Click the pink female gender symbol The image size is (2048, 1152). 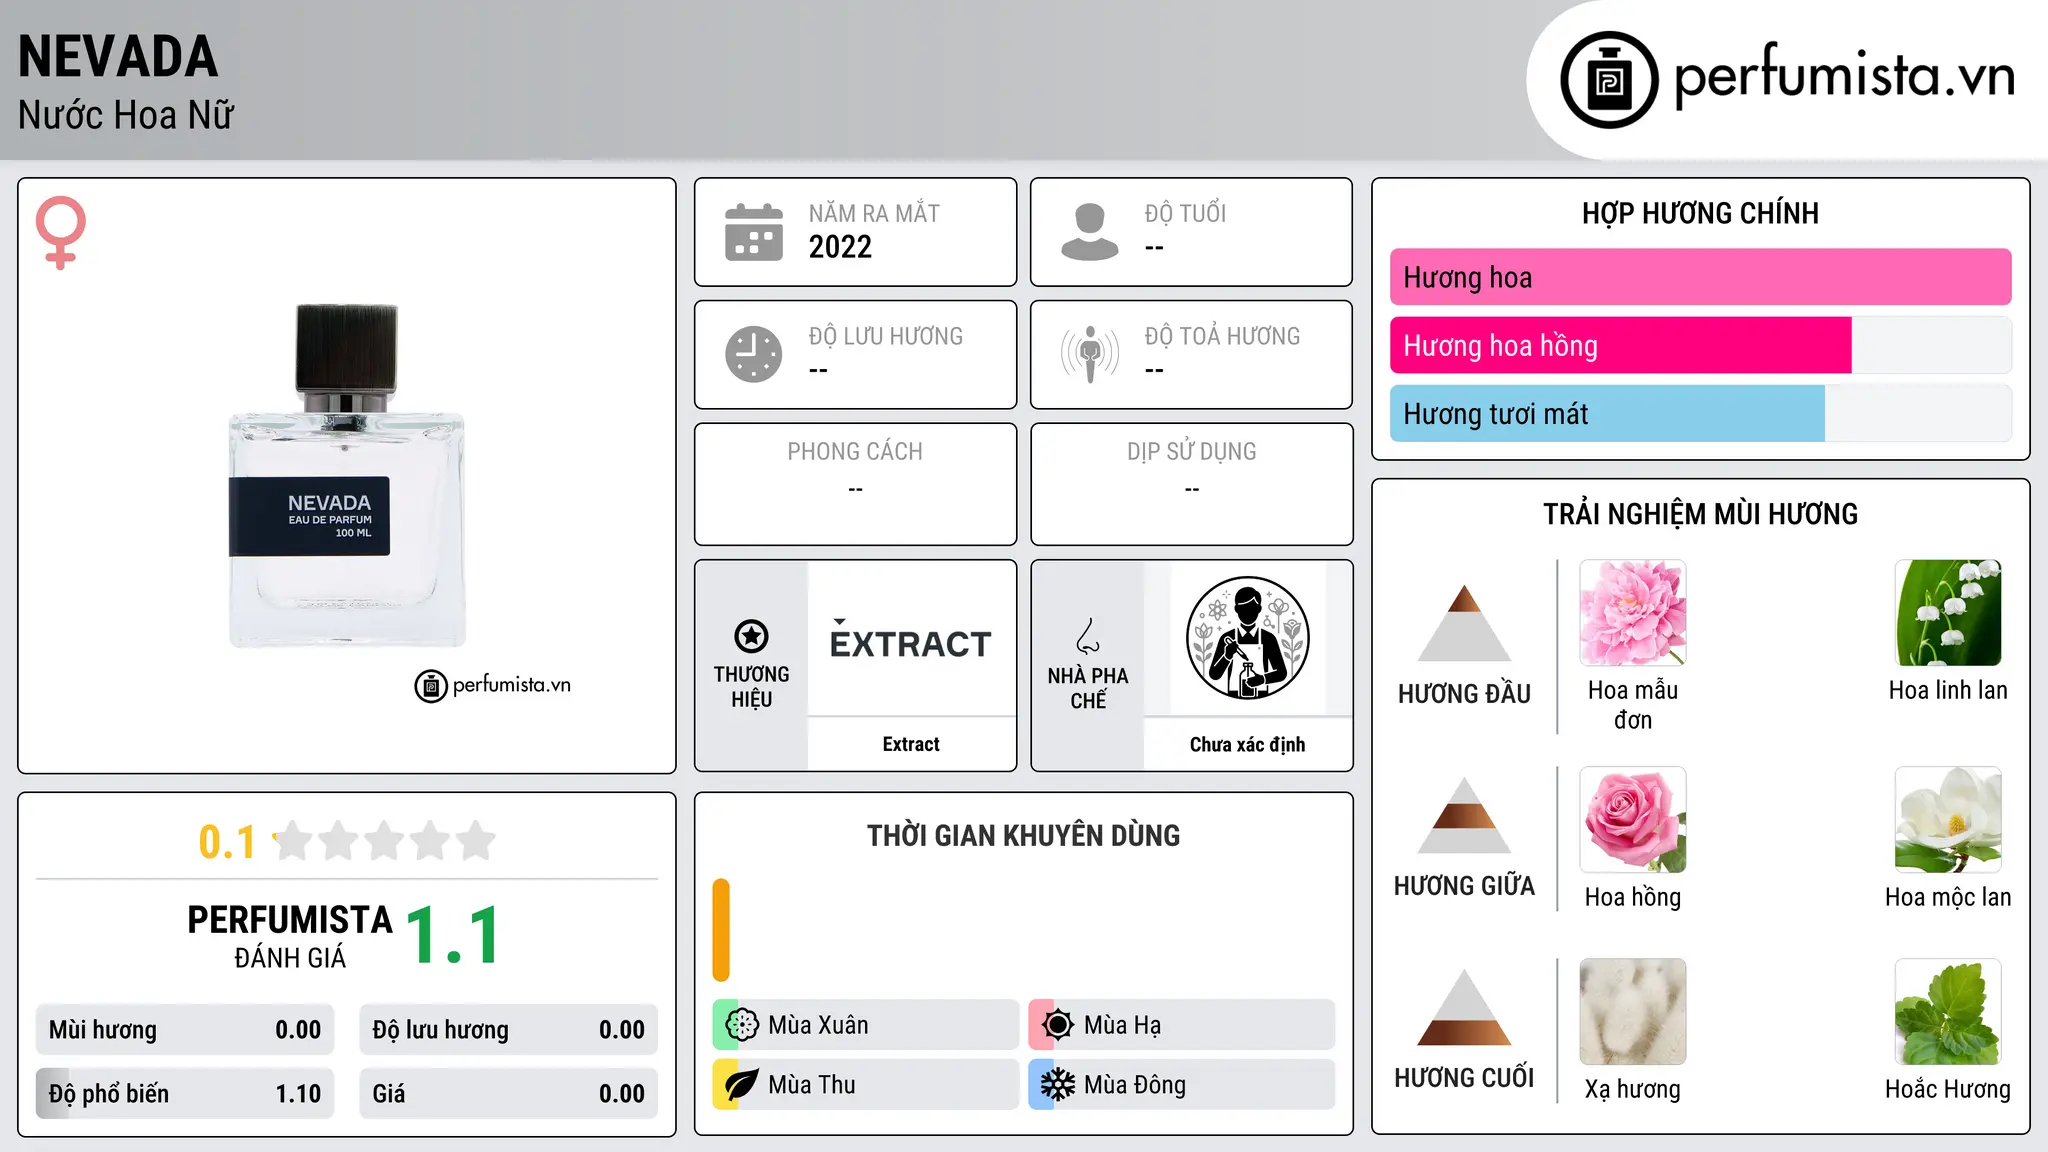tap(61, 233)
